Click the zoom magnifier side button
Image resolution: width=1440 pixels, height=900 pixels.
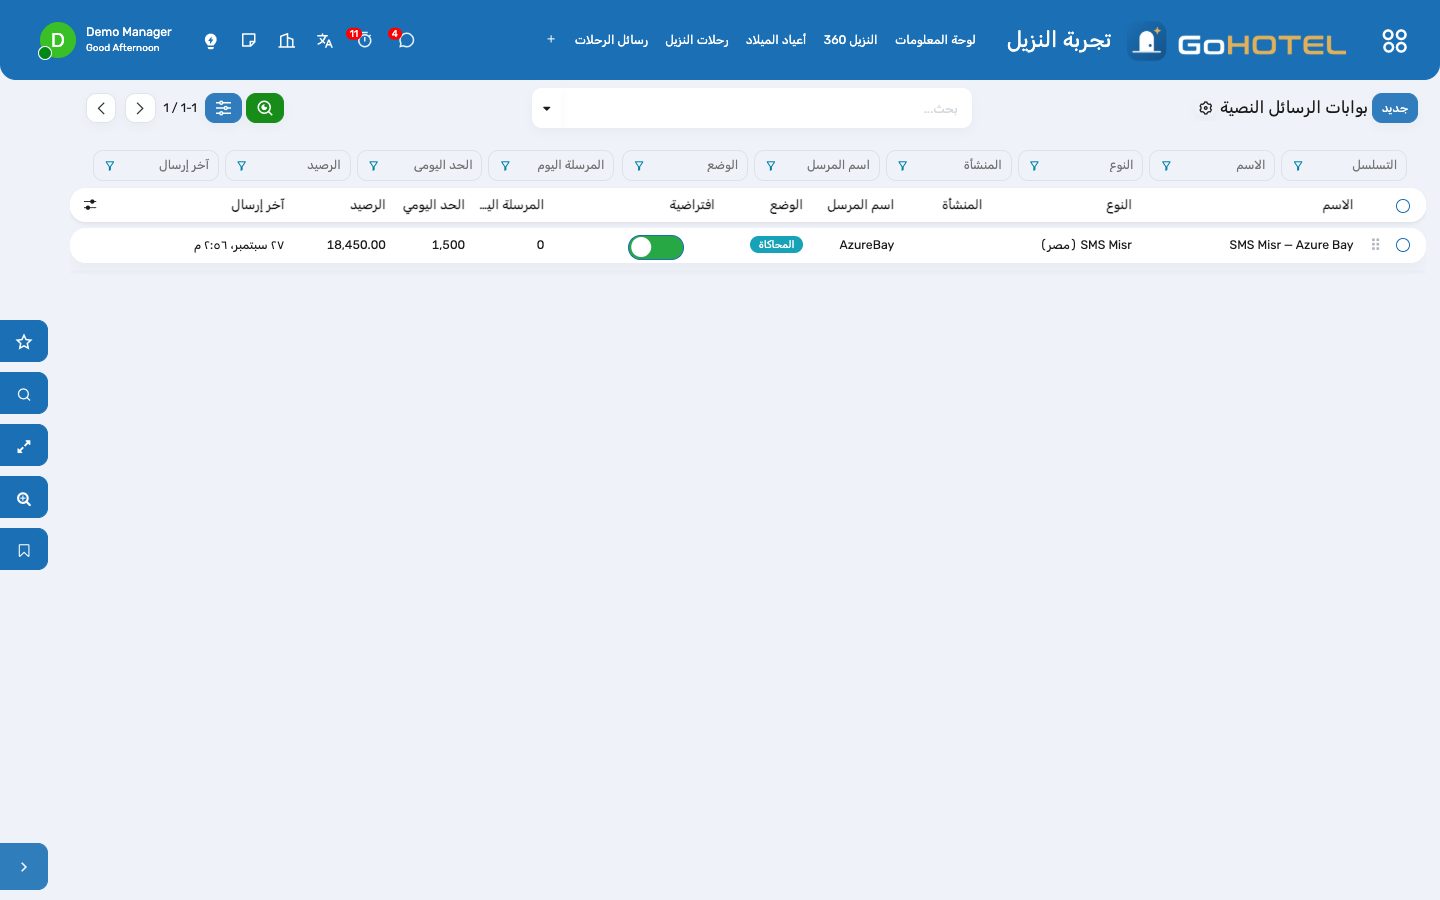(24, 497)
